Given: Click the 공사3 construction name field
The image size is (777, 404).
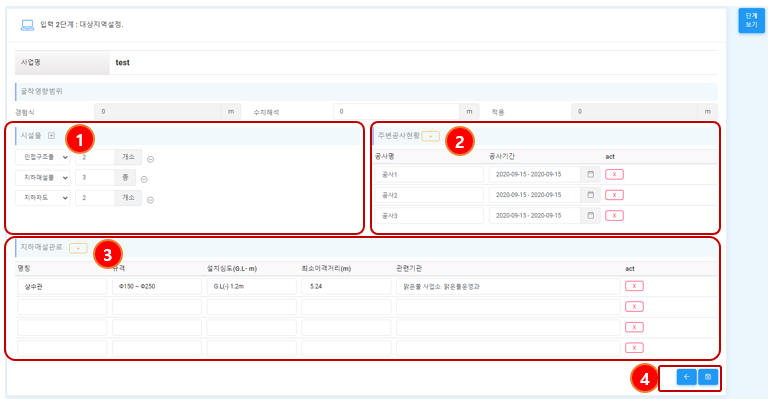Looking at the screenshot, I should [429, 216].
